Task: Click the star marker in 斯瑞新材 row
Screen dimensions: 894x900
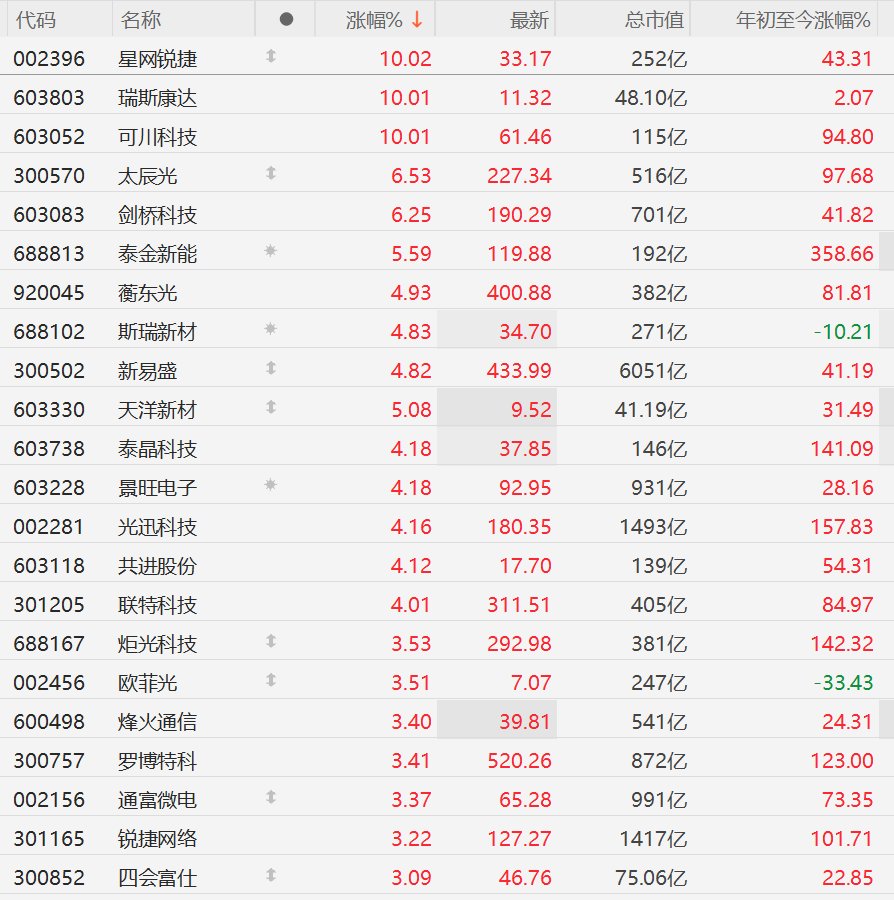Action: (x=271, y=329)
